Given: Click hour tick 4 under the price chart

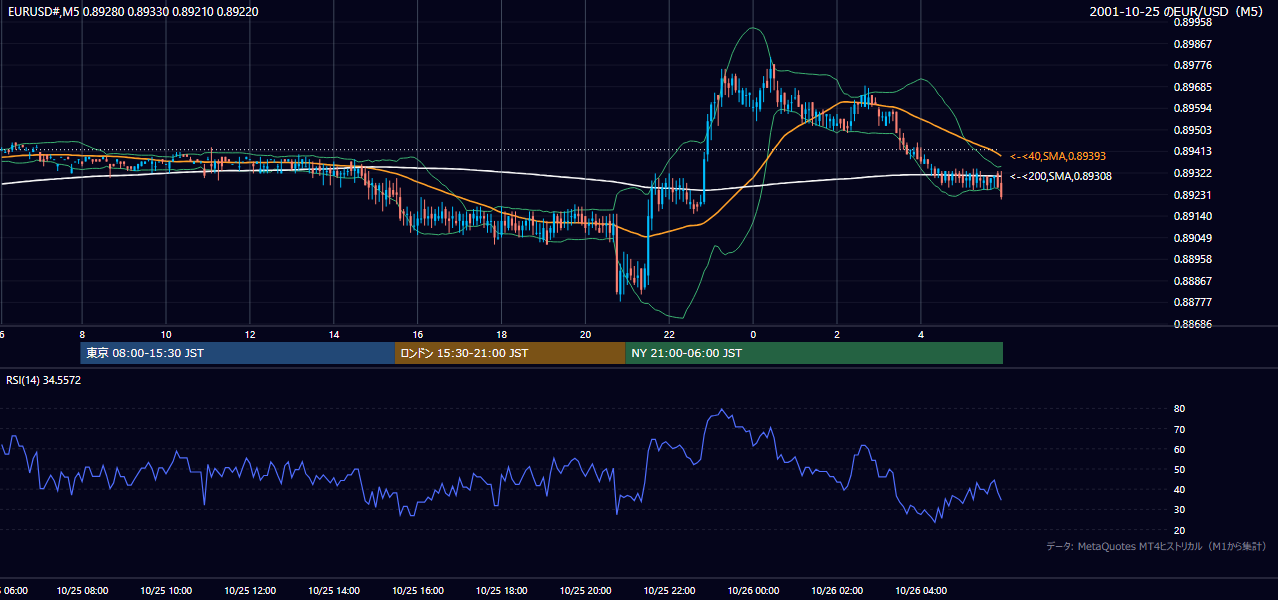Looking at the screenshot, I should coord(921,335).
